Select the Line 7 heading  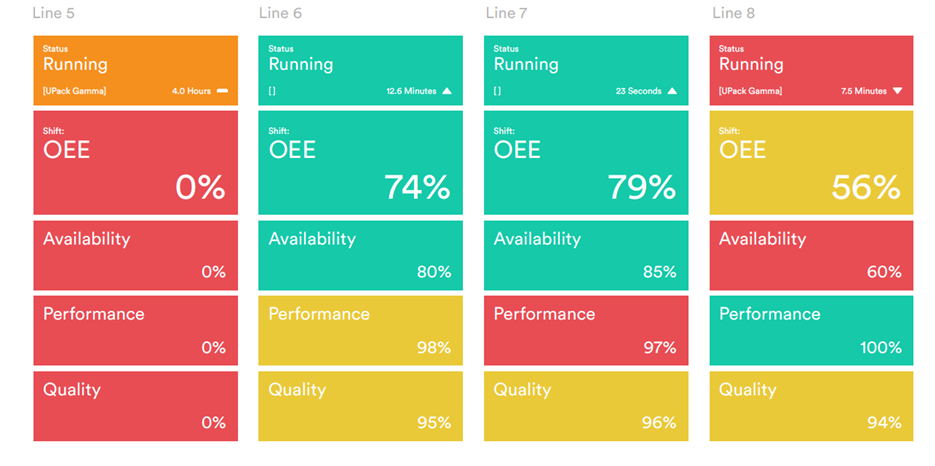pyautogui.click(x=505, y=13)
